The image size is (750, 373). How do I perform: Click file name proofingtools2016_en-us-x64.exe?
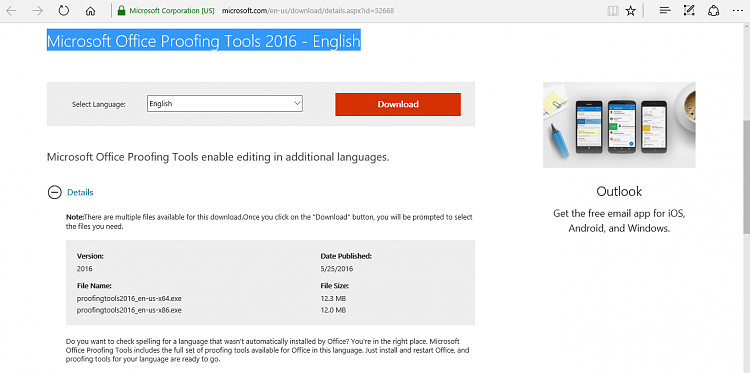(129, 298)
